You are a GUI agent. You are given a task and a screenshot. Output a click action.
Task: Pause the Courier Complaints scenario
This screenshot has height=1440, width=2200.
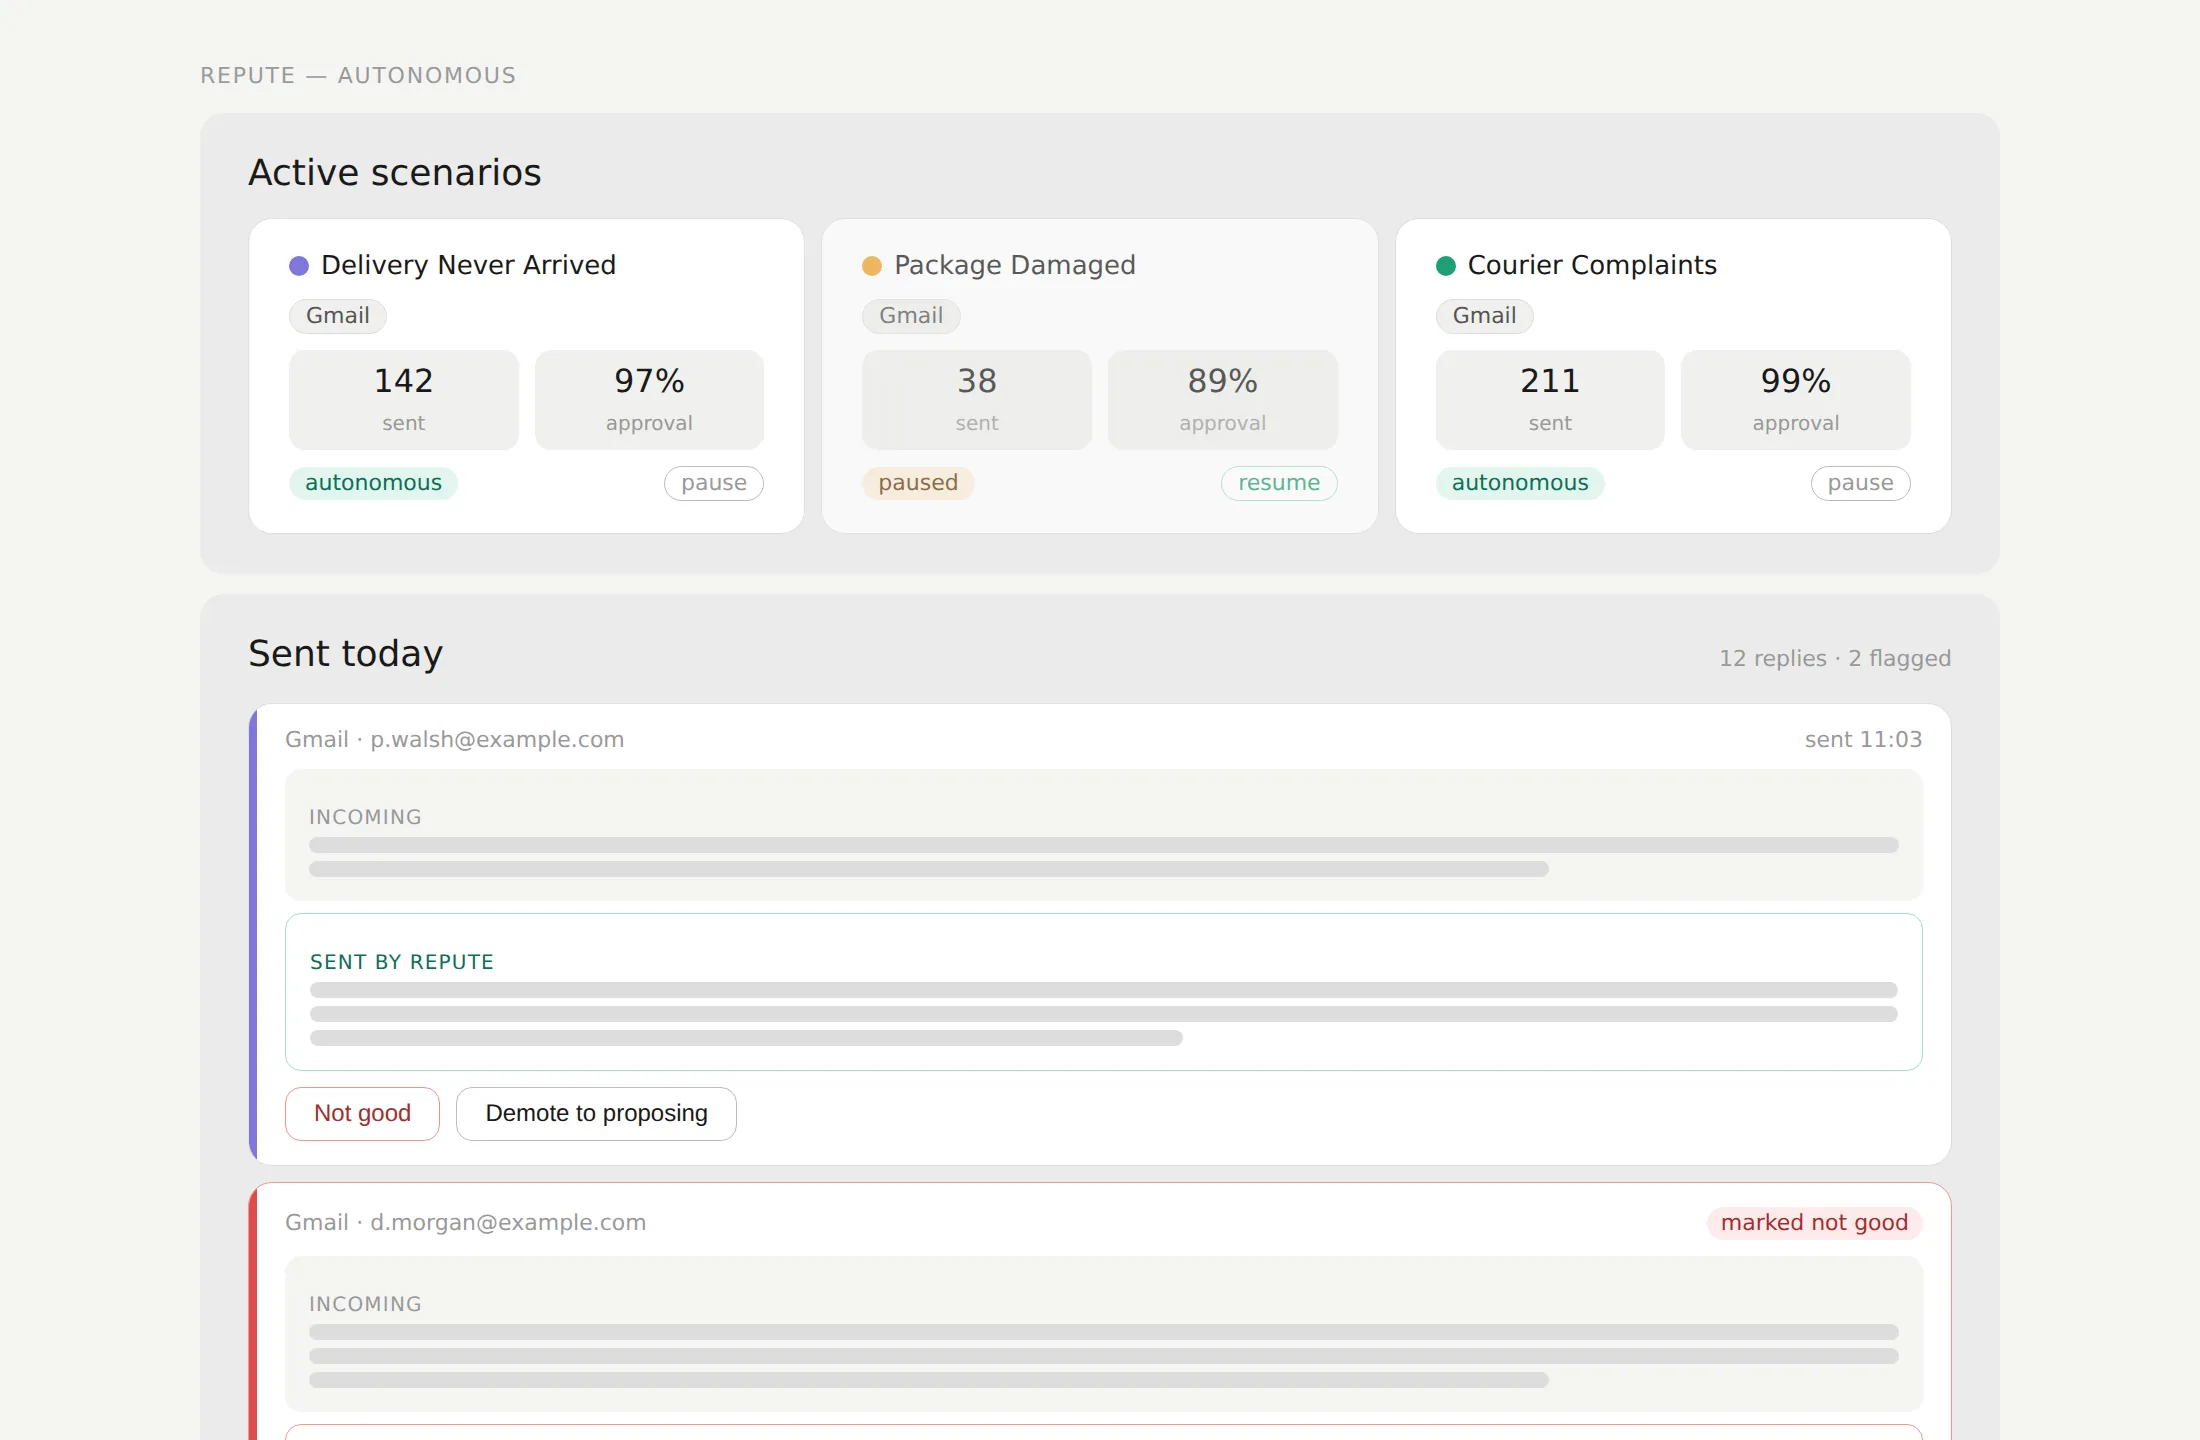coord(1860,483)
